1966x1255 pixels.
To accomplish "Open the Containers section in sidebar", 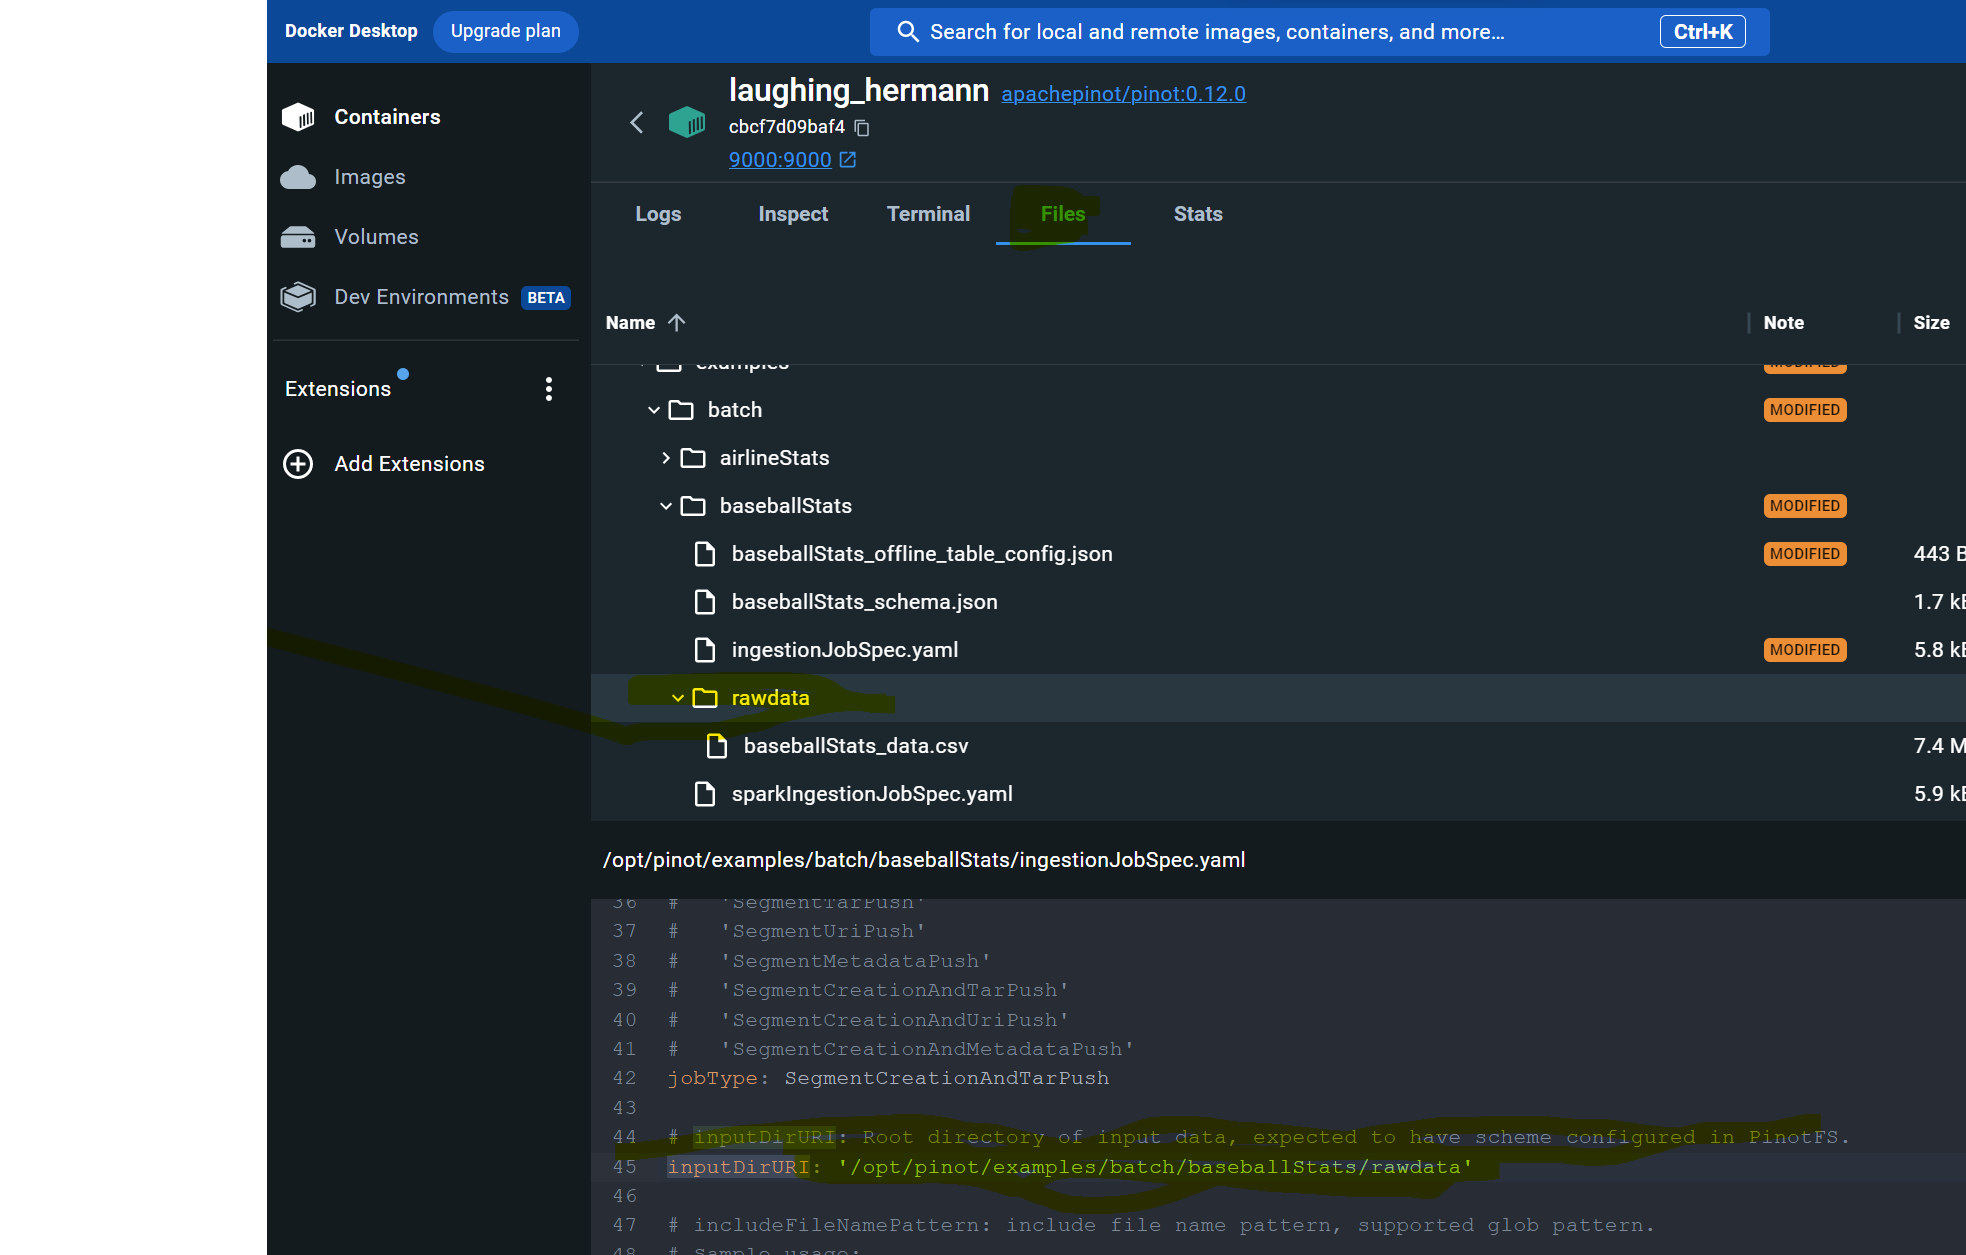I will (387, 117).
